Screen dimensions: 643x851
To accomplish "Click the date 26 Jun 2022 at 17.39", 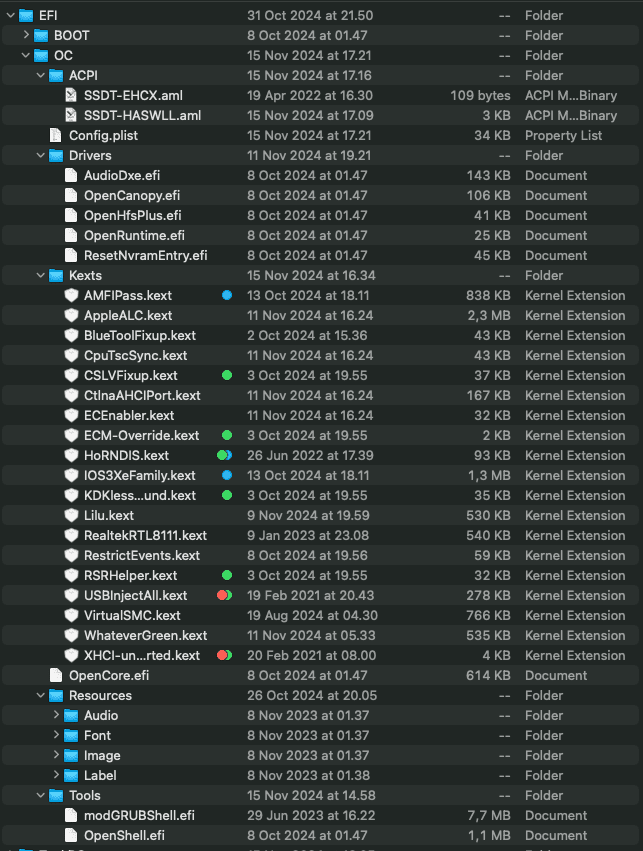I will pos(310,455).
